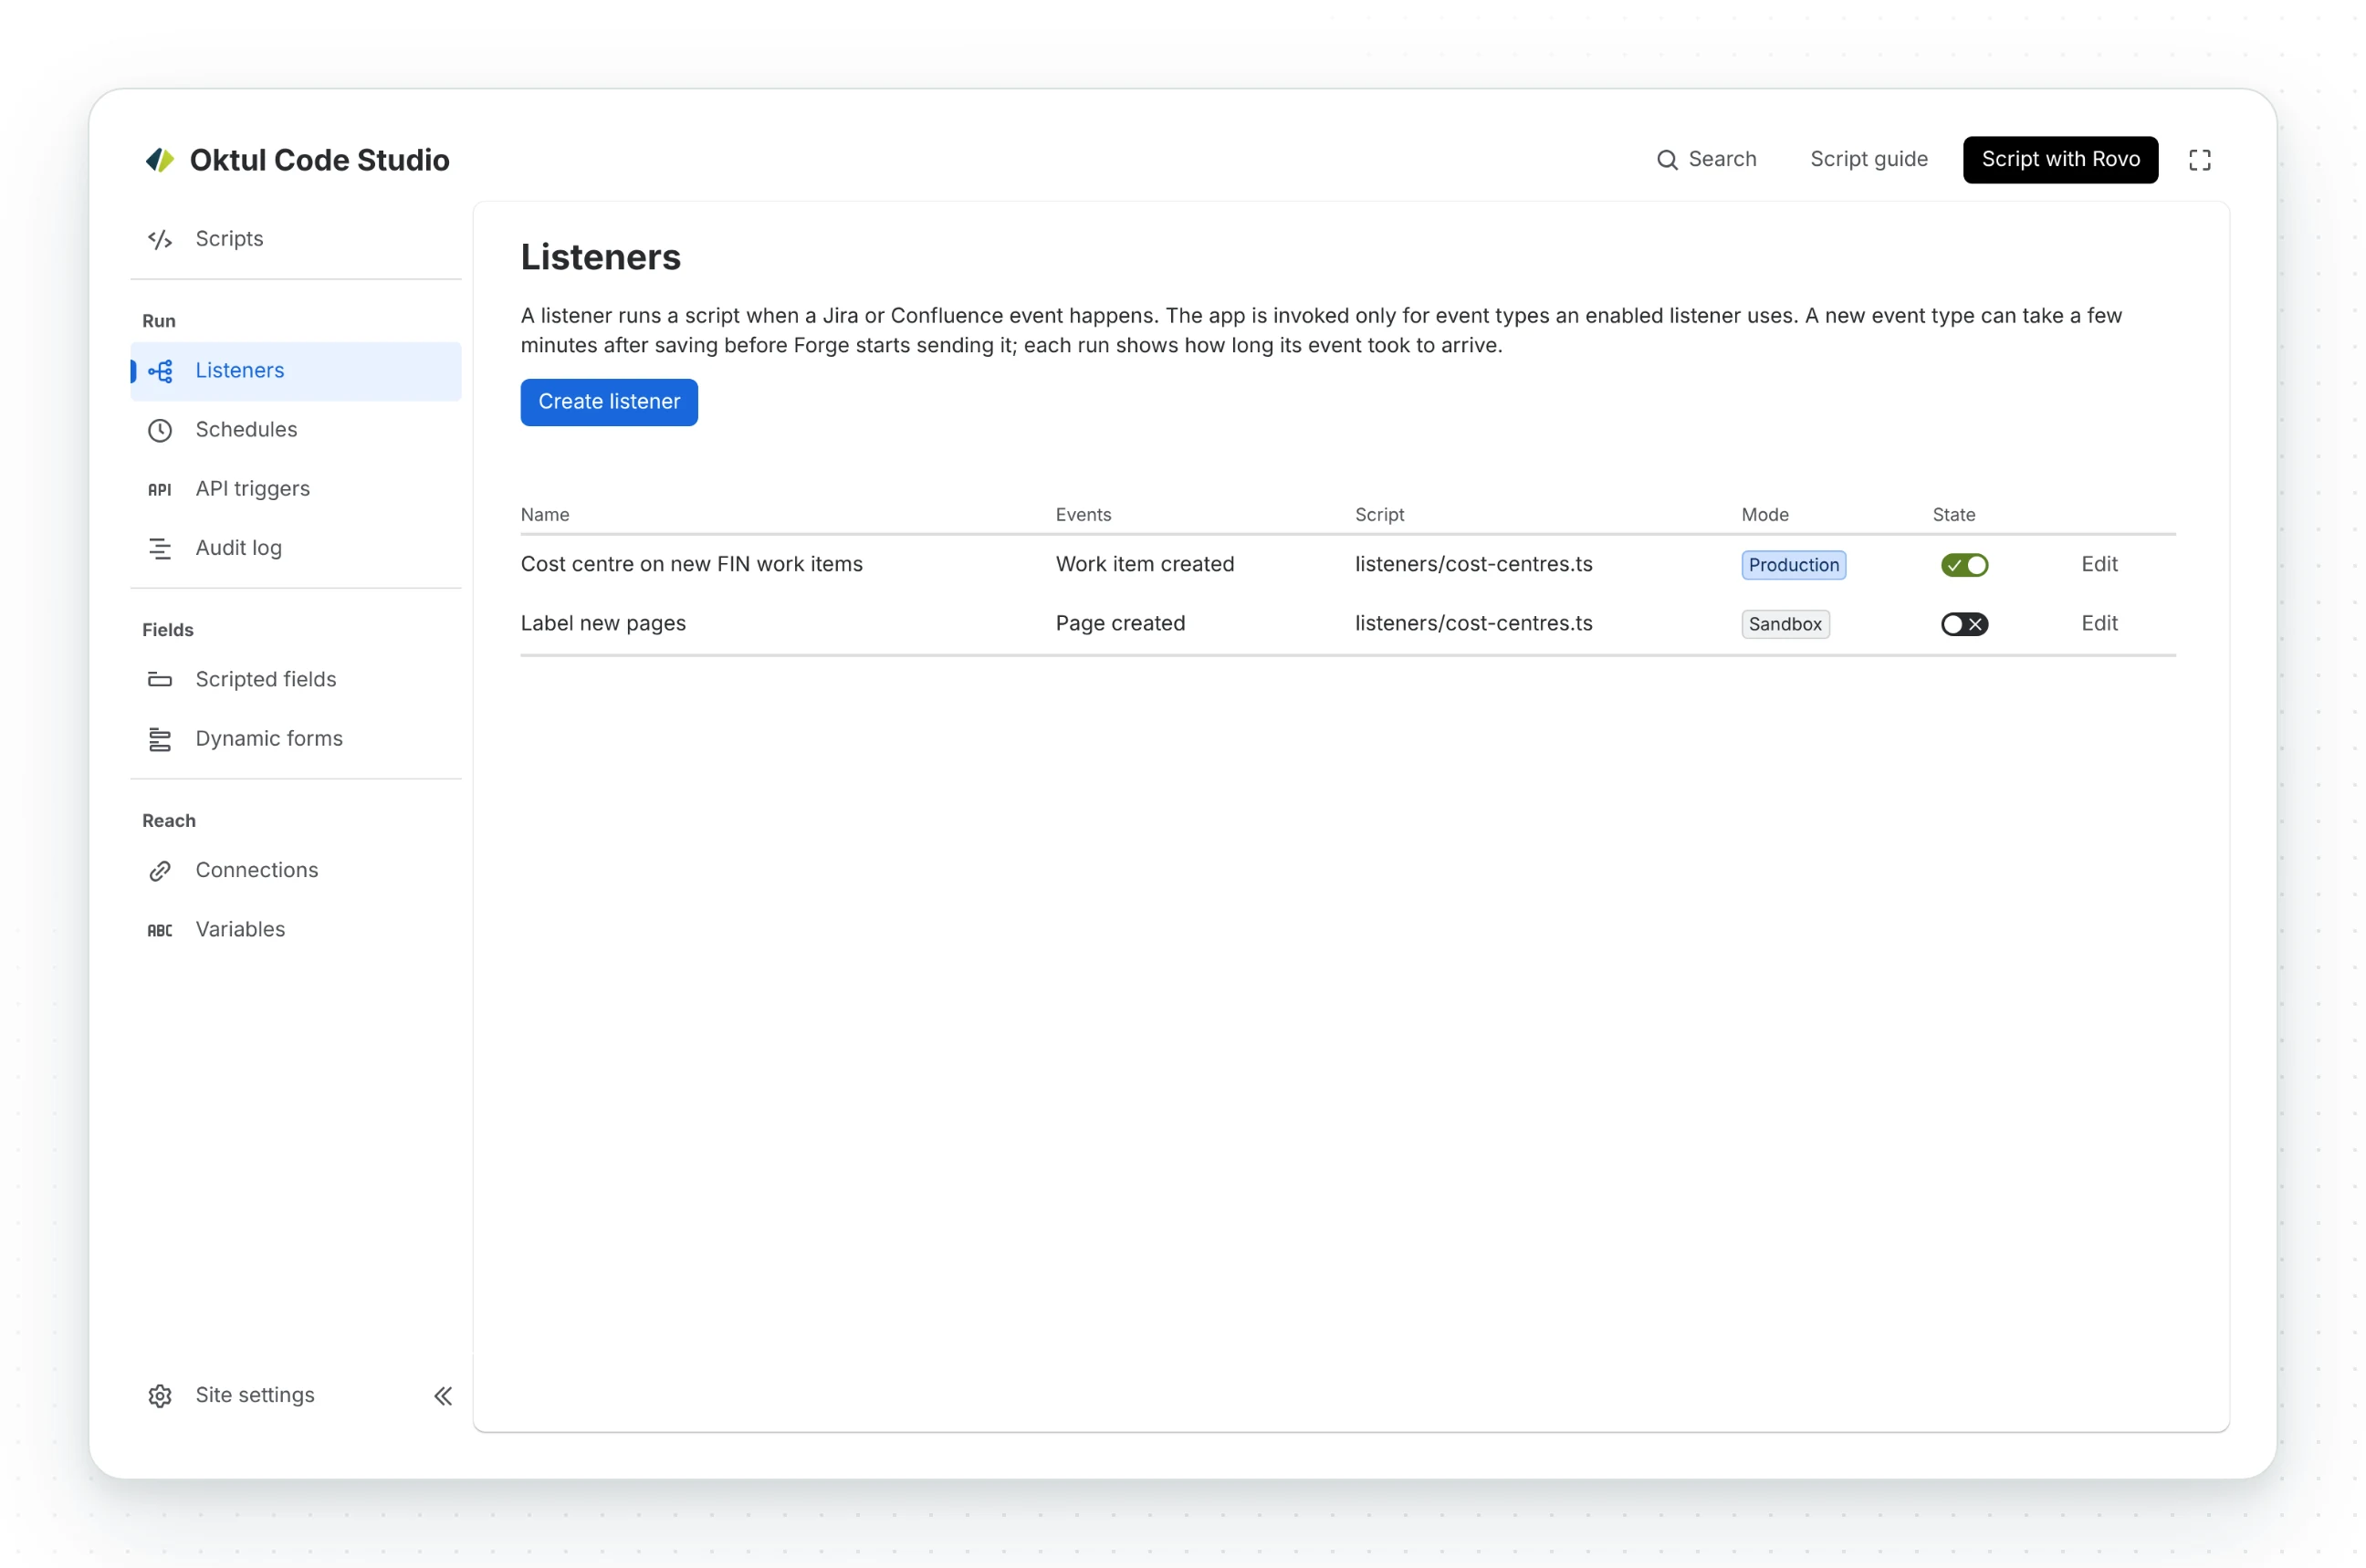Screen dimensions: 2366x1568
Task: Click Script with Rovo button
Action: [2060, 160]
